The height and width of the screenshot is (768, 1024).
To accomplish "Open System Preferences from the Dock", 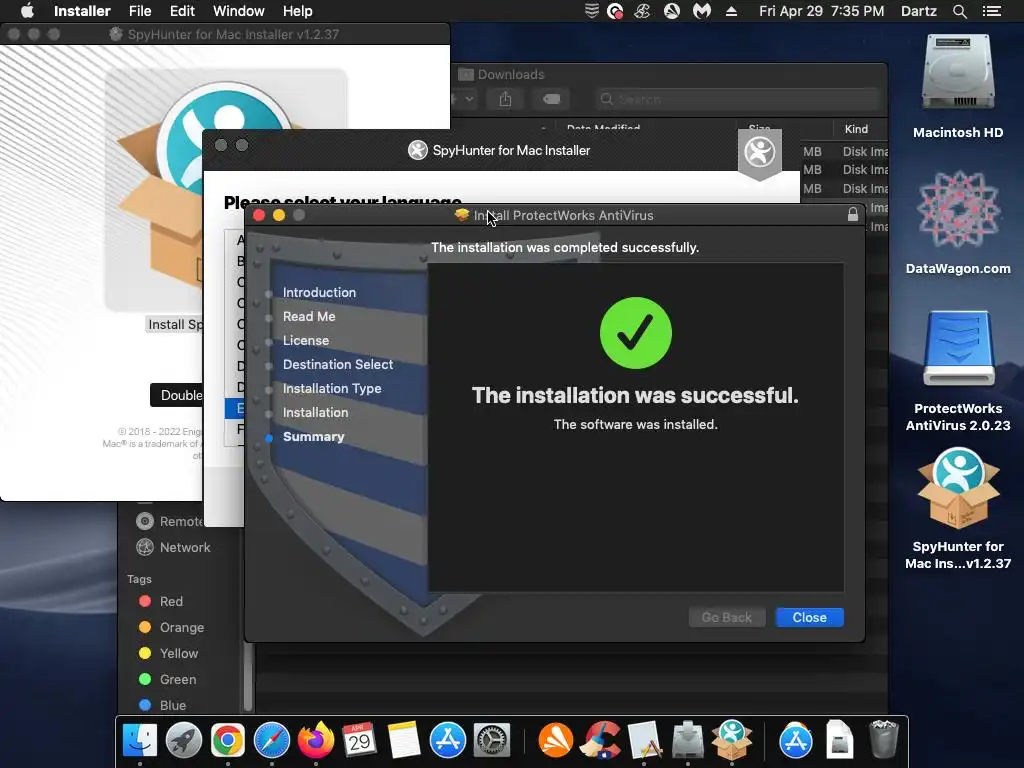I will (x=491, y=741).
